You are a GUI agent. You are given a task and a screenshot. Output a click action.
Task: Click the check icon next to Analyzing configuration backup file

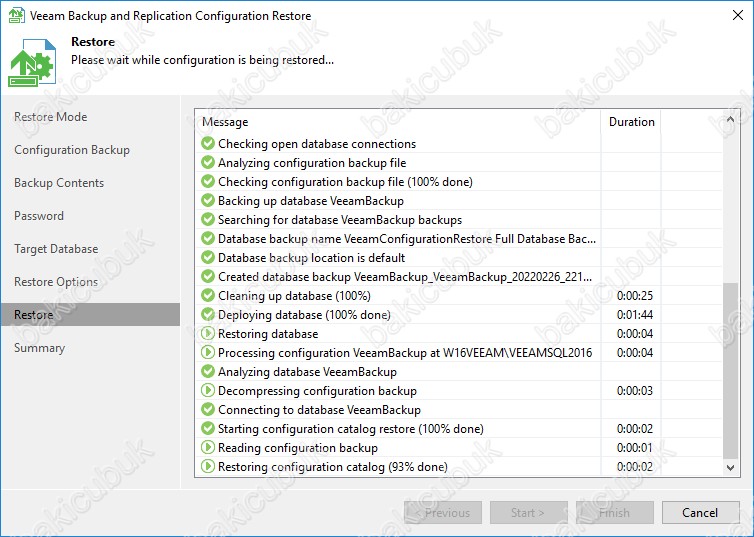208,162
